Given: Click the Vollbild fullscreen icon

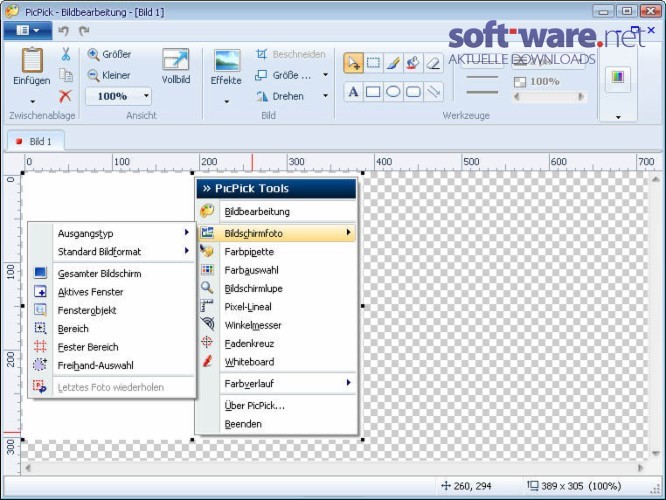Looking at the screenshot, I should [x=176, y=60].
